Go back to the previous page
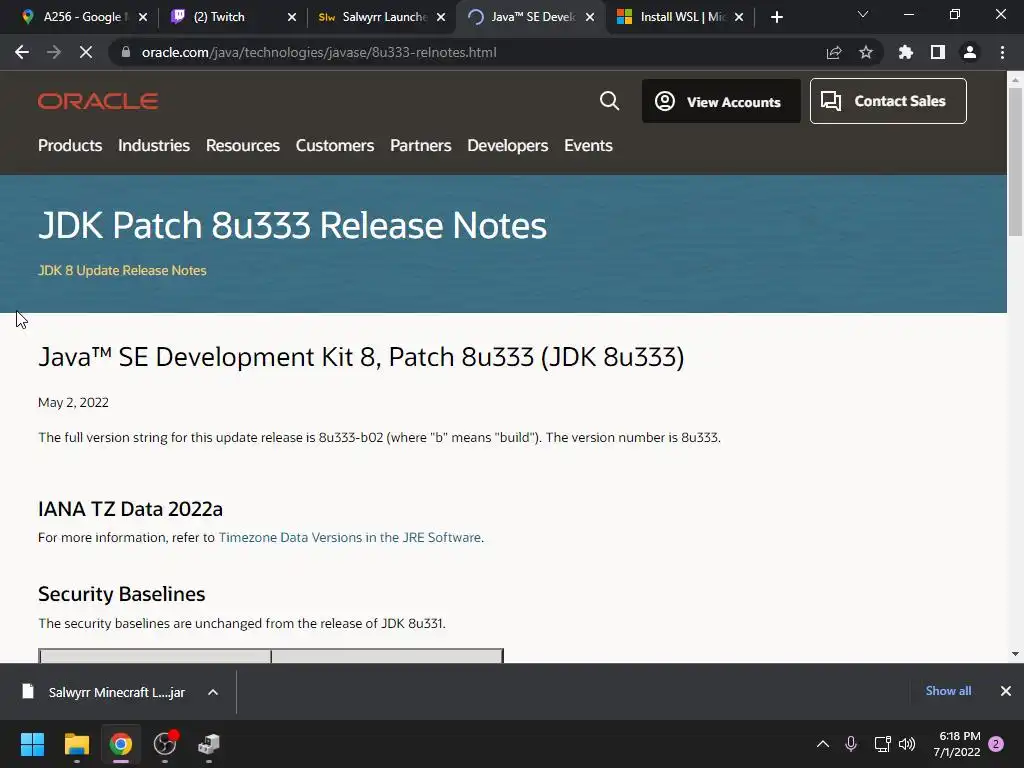The image size is (1024, 768). (x=22, y=52)
